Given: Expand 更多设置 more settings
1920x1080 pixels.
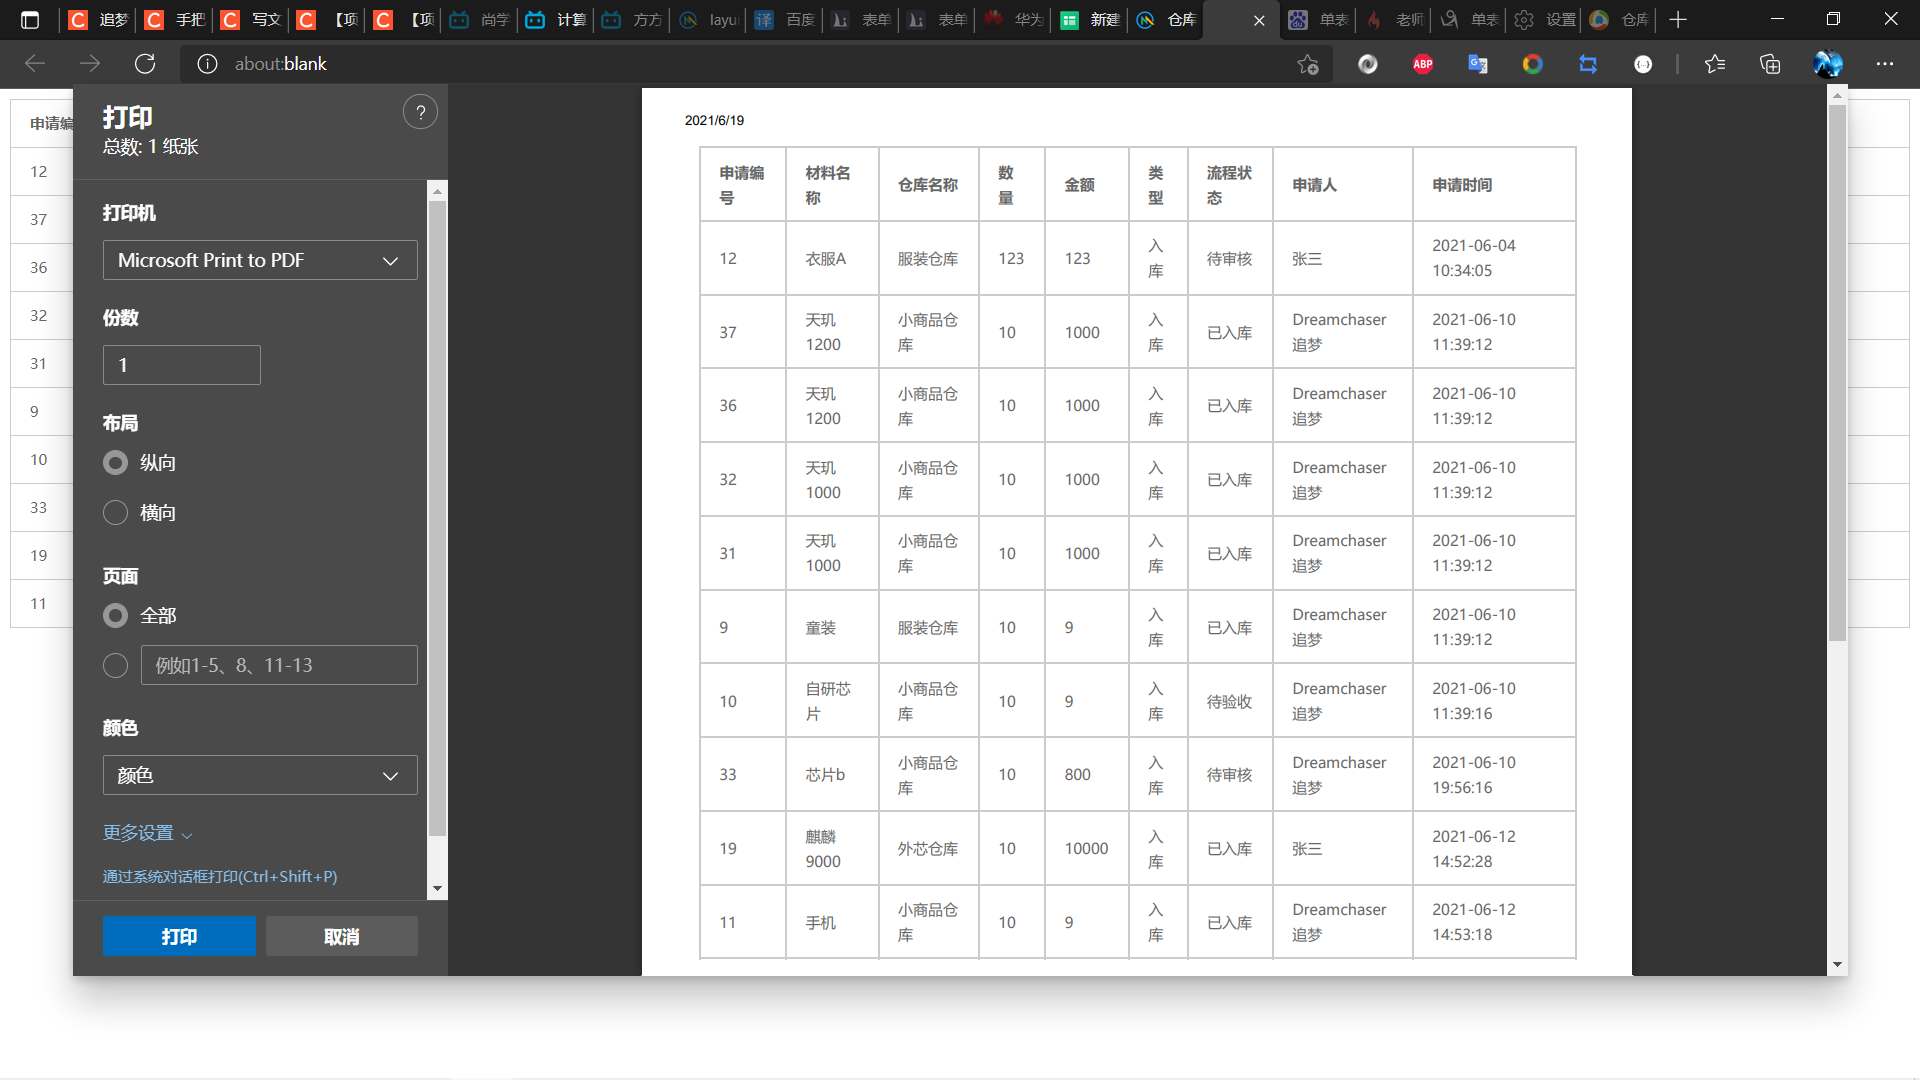Looking at the screenshot, I should [x=147, y=834].
